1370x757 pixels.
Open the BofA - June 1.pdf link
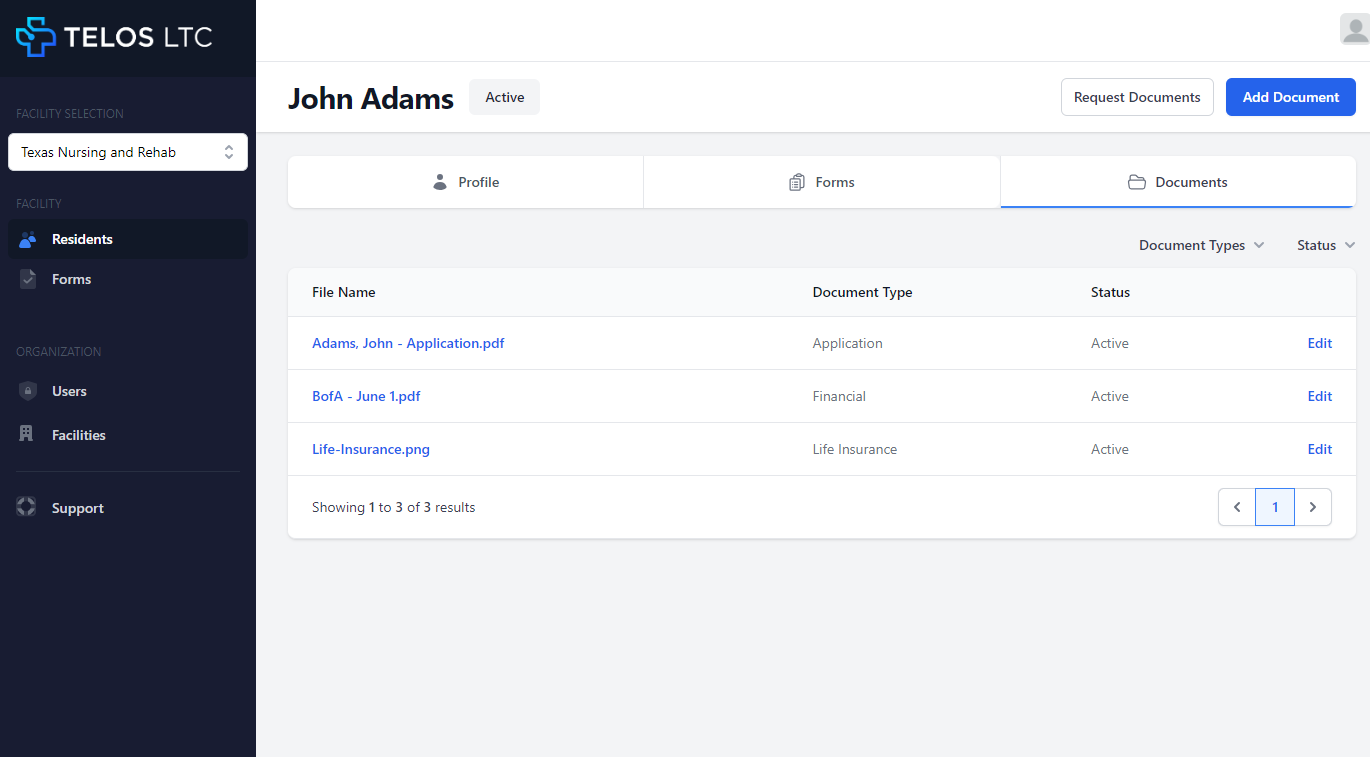366,396
